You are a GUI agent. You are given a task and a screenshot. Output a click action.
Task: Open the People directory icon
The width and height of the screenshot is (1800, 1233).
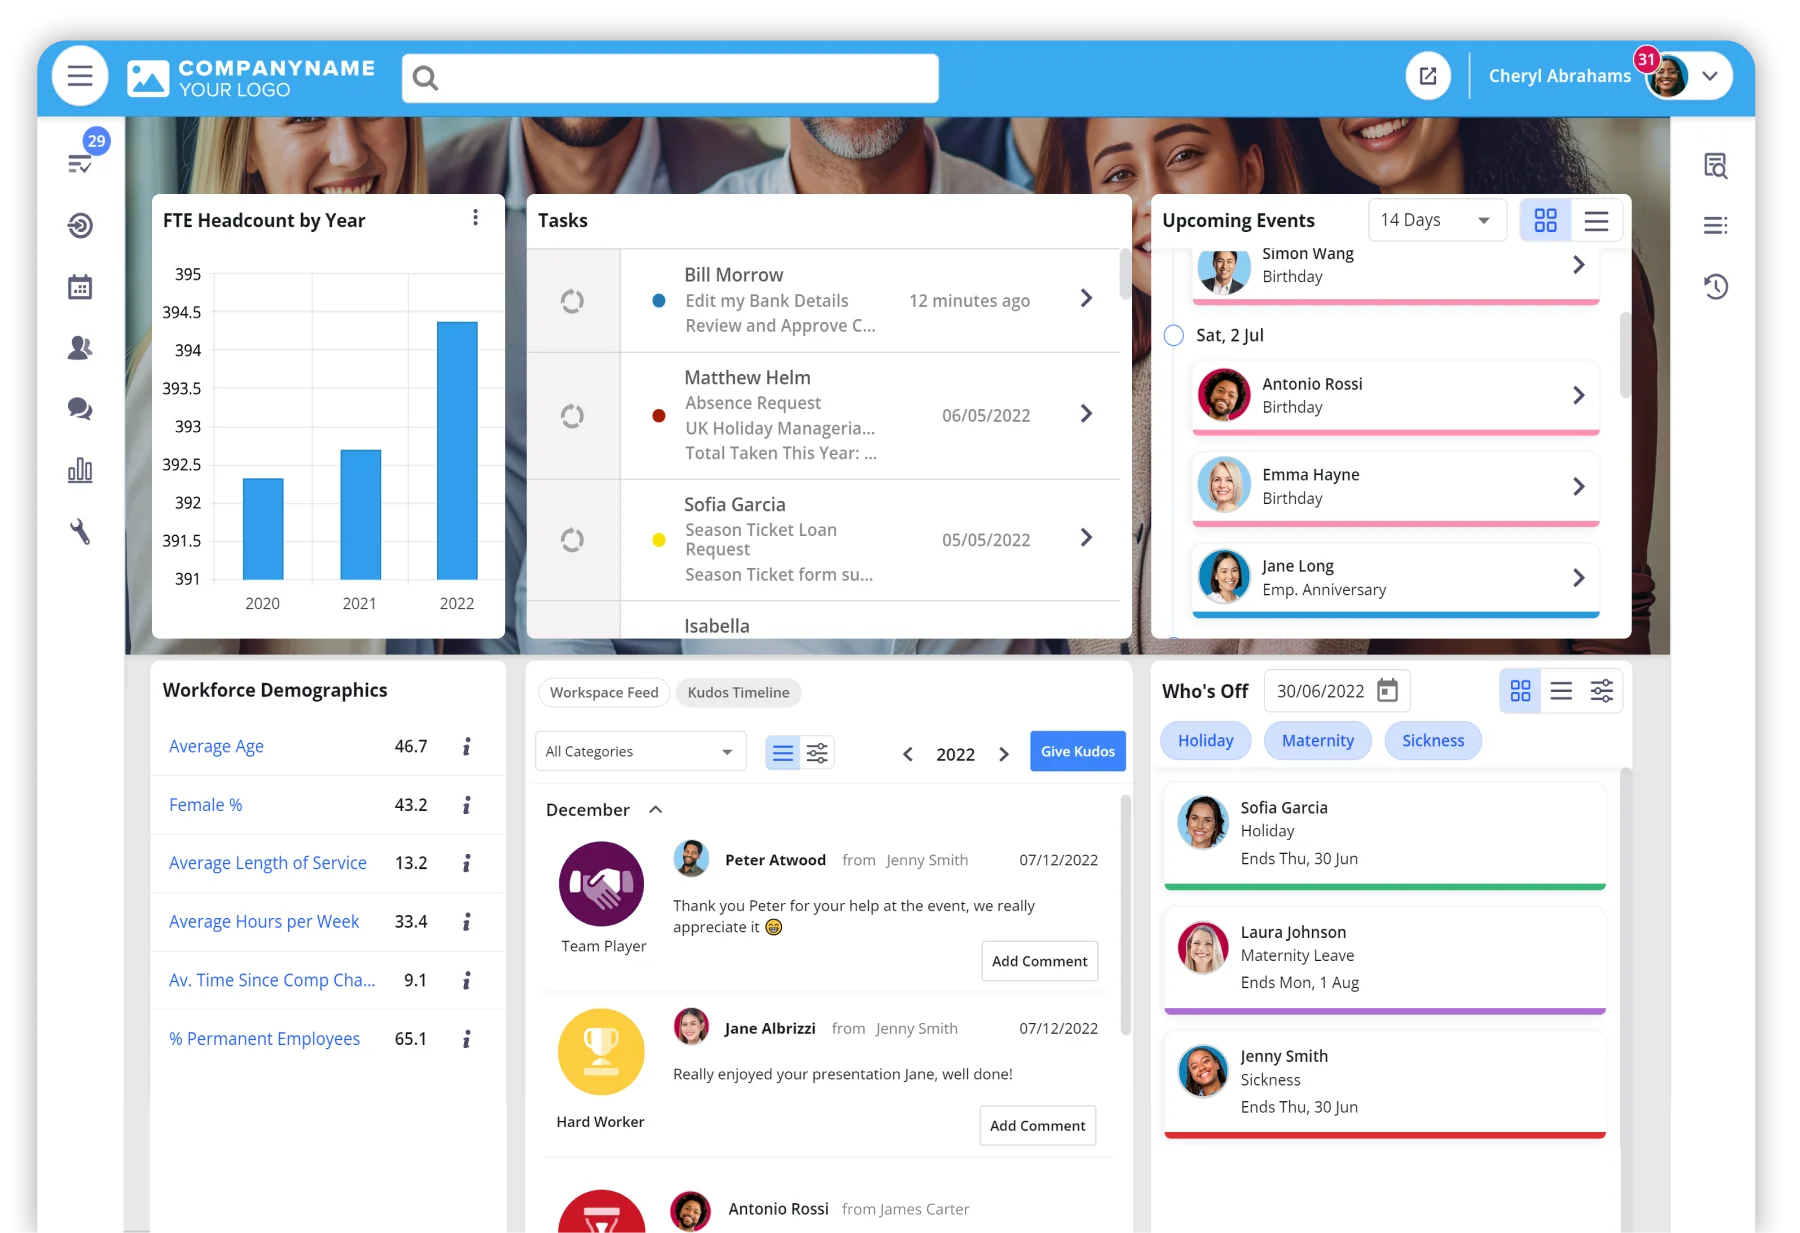[x=80, y=348]
